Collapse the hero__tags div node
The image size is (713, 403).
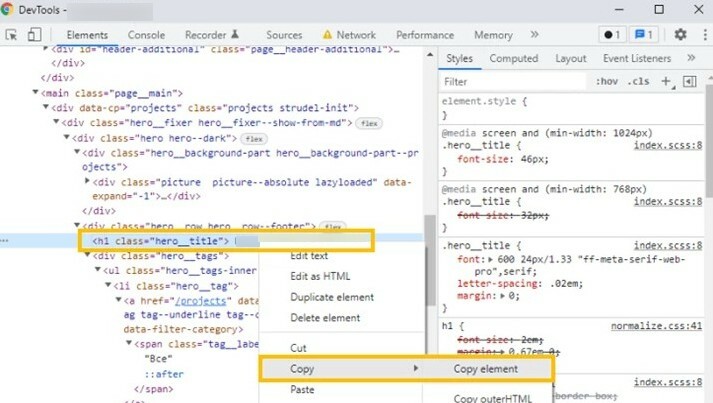pos(87,255)
